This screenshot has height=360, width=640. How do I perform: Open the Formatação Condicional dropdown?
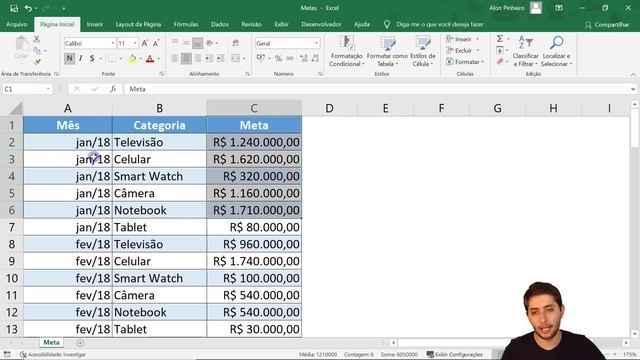[x=346, y=51]
